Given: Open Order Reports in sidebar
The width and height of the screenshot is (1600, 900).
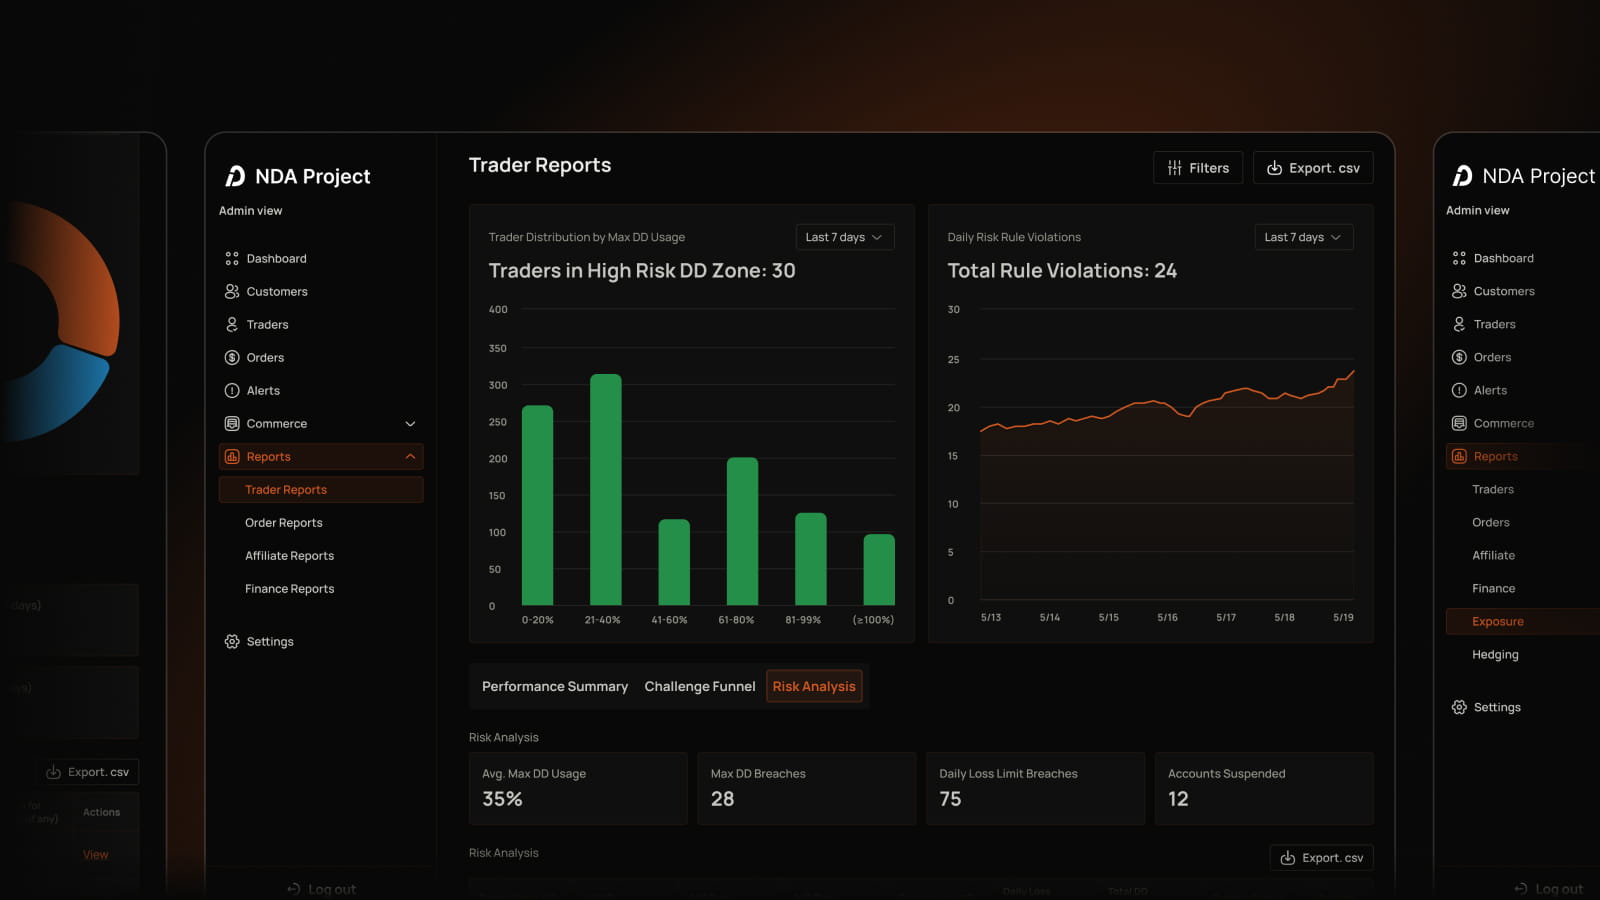Looking at the screenshot, I should [284, 522].
